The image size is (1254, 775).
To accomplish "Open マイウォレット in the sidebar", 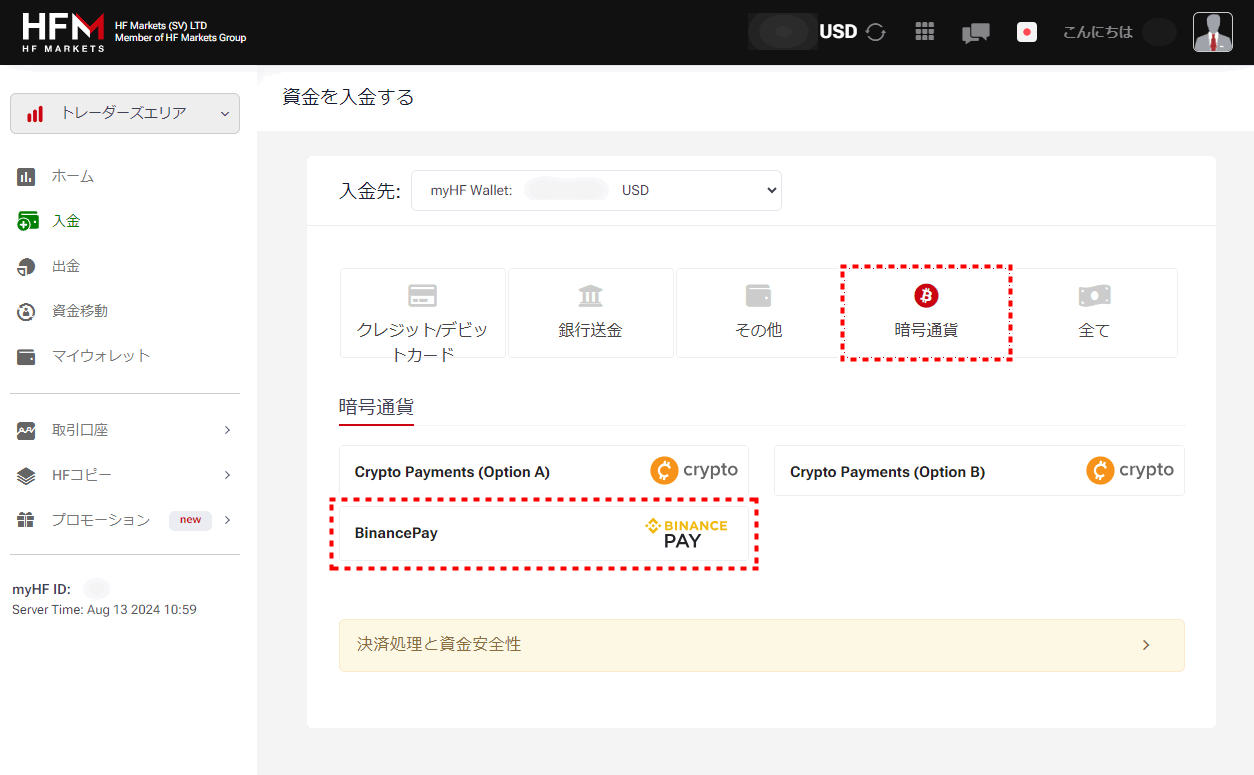I will tap(101, 356).
